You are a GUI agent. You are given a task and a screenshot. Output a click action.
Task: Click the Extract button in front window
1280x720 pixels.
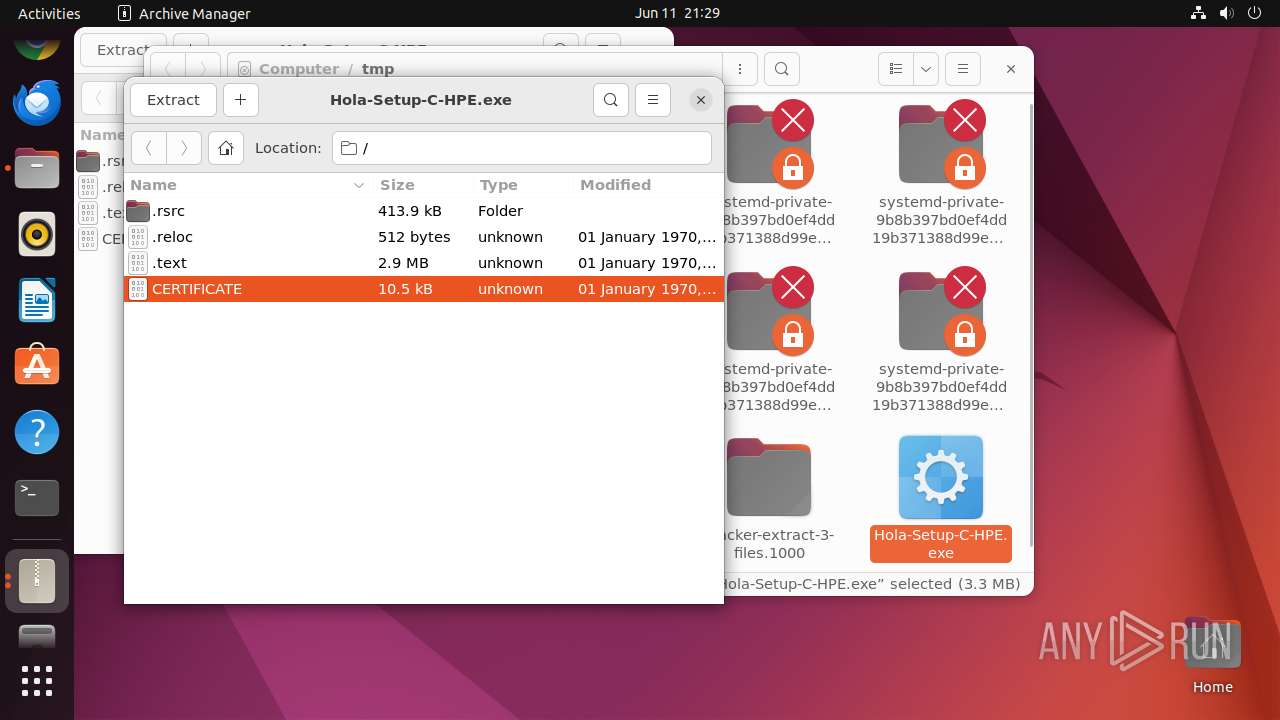(x=173, y=100)
